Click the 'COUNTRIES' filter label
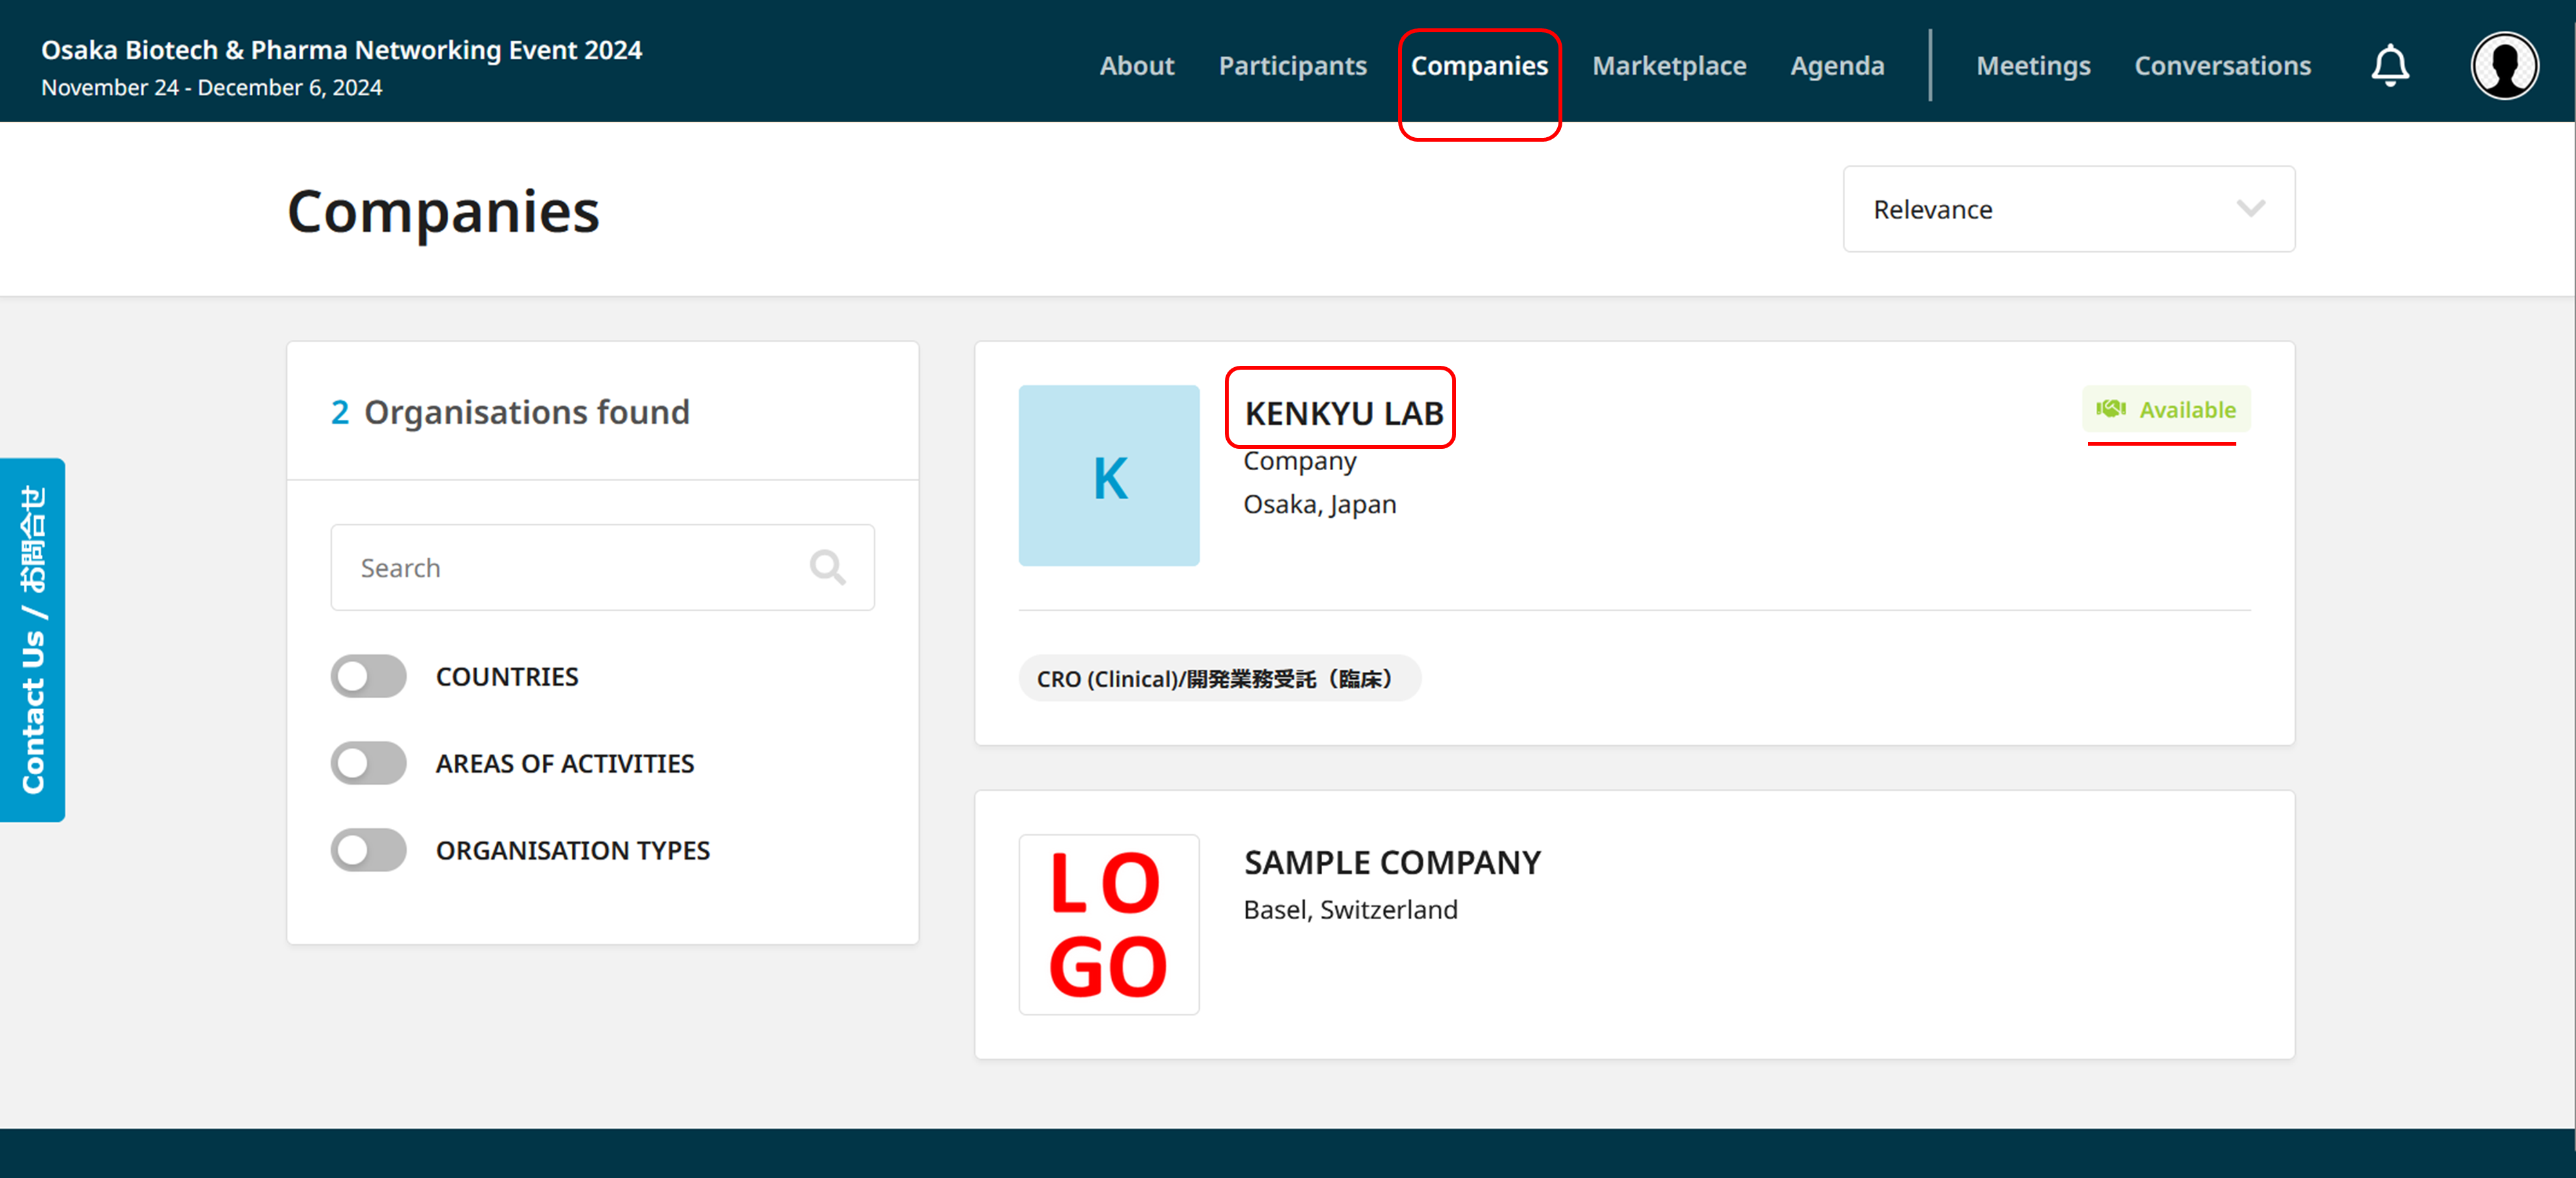 507,677
